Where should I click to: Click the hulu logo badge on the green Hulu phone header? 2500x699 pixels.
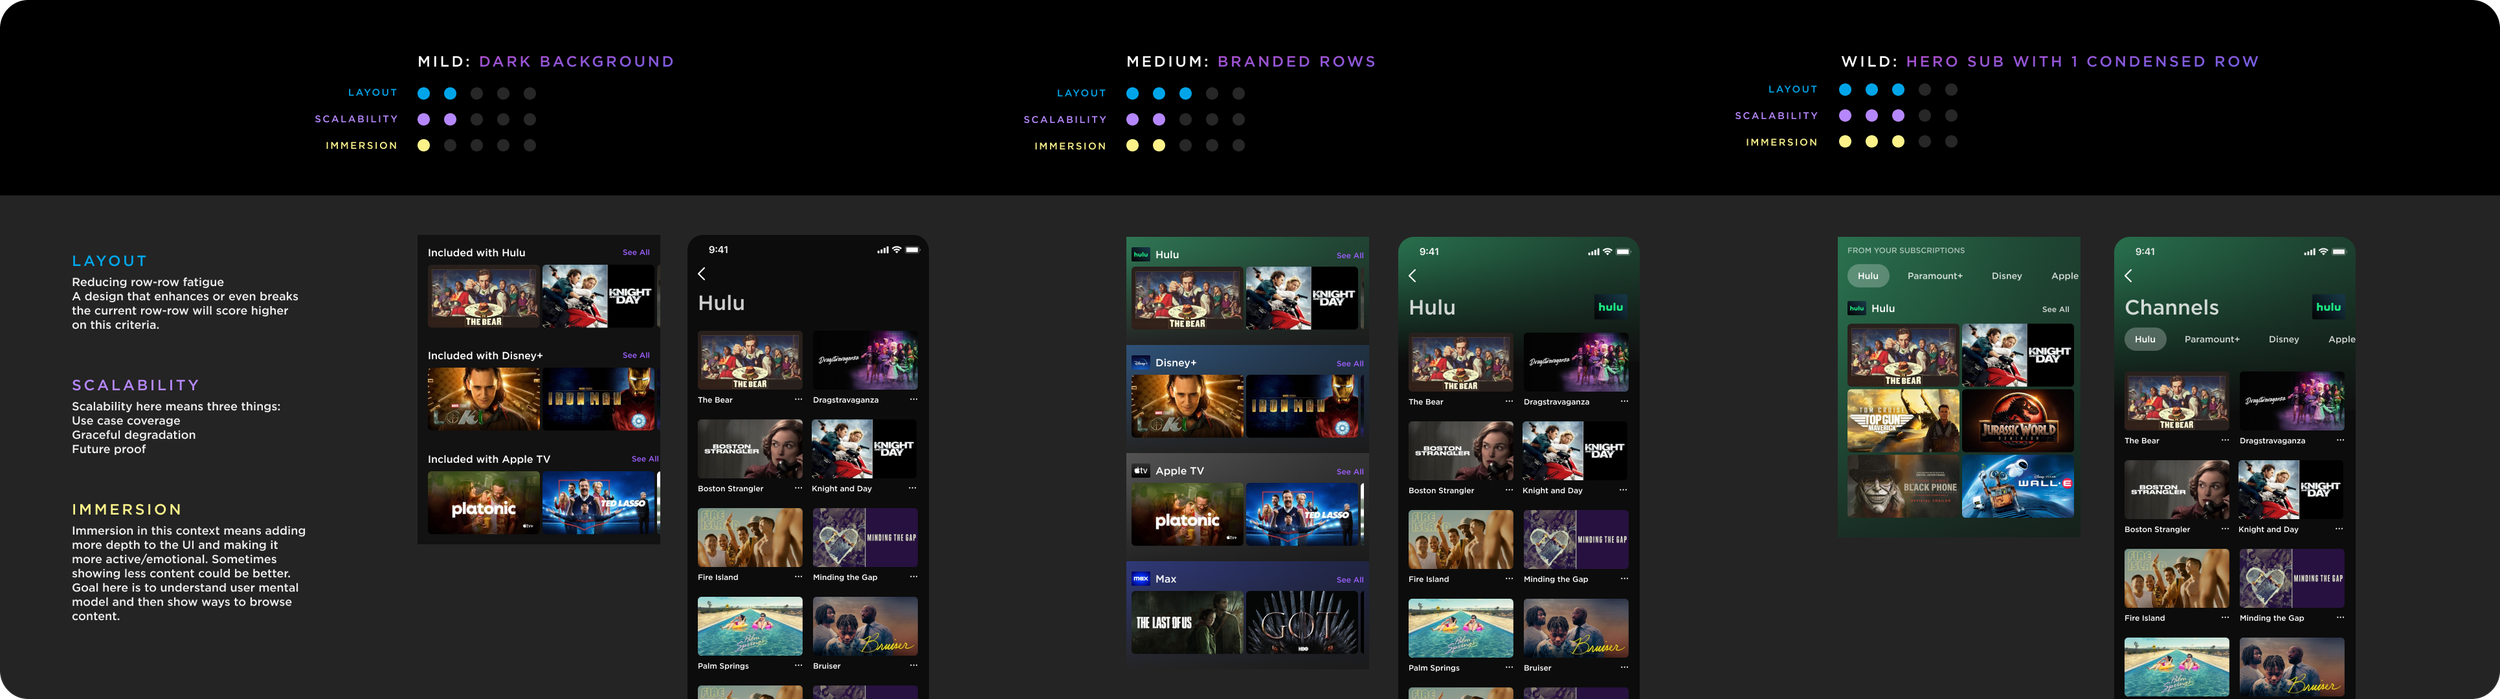(1610, 307)
